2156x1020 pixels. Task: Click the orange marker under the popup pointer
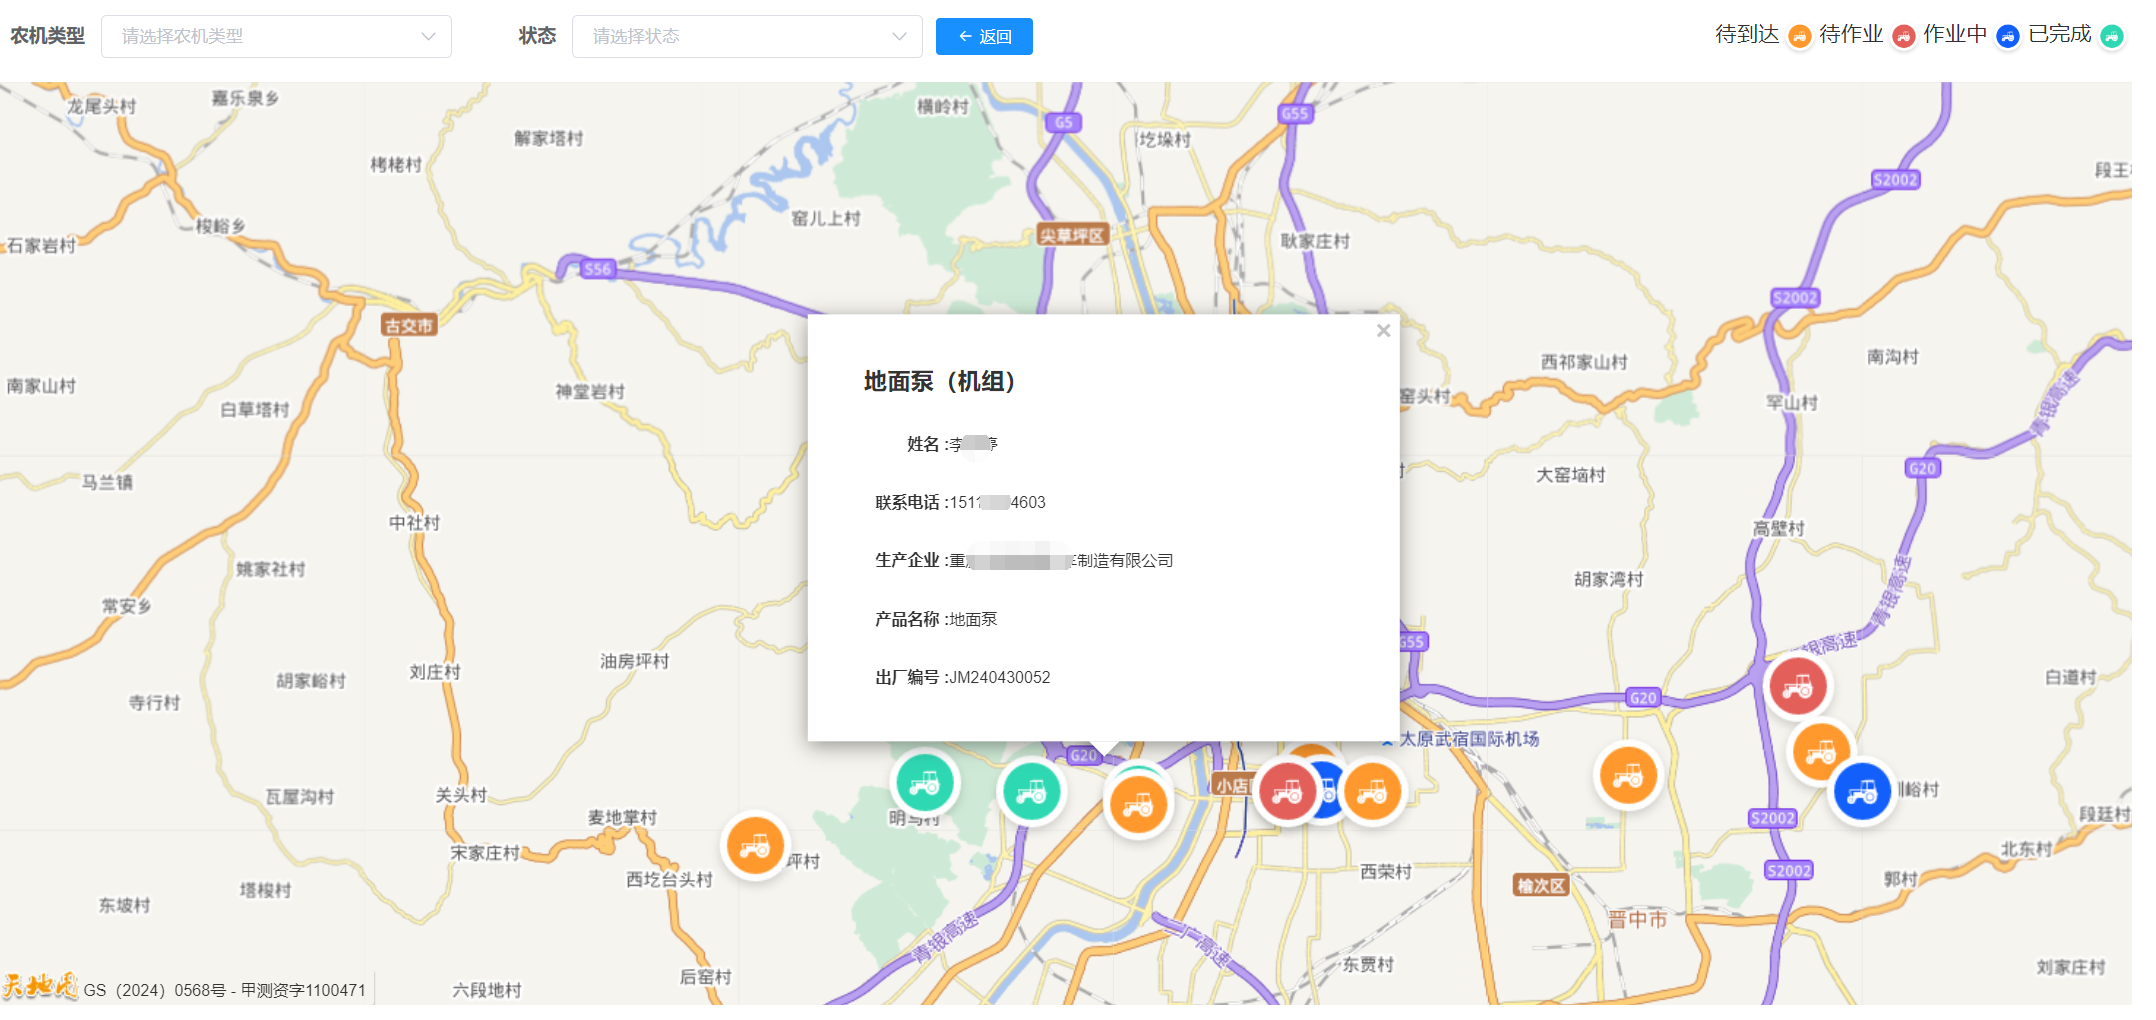[x=1138, y=805]
